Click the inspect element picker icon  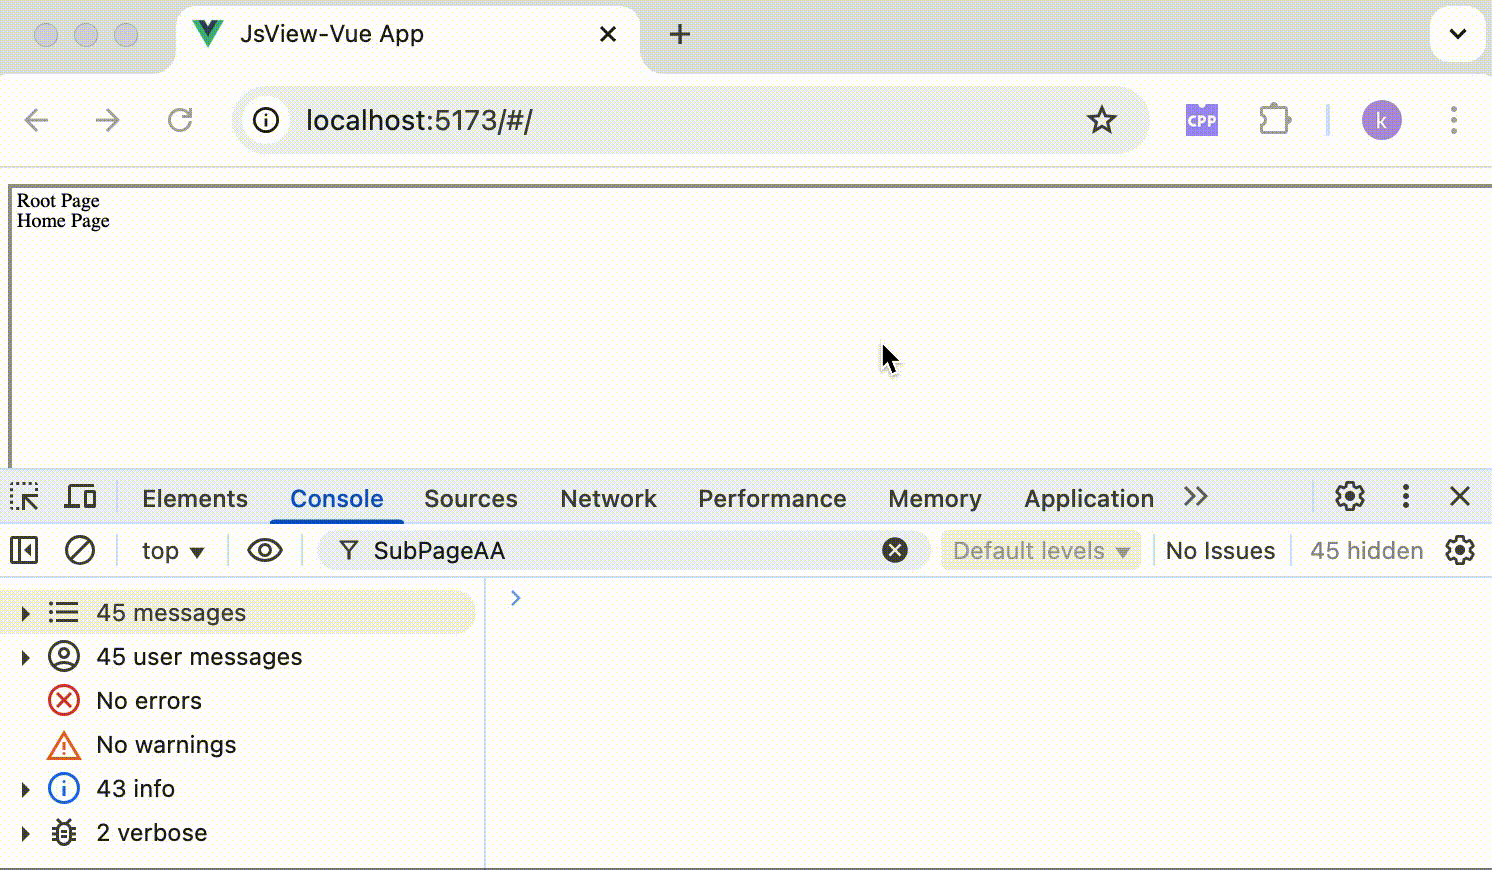click(25, 497)
